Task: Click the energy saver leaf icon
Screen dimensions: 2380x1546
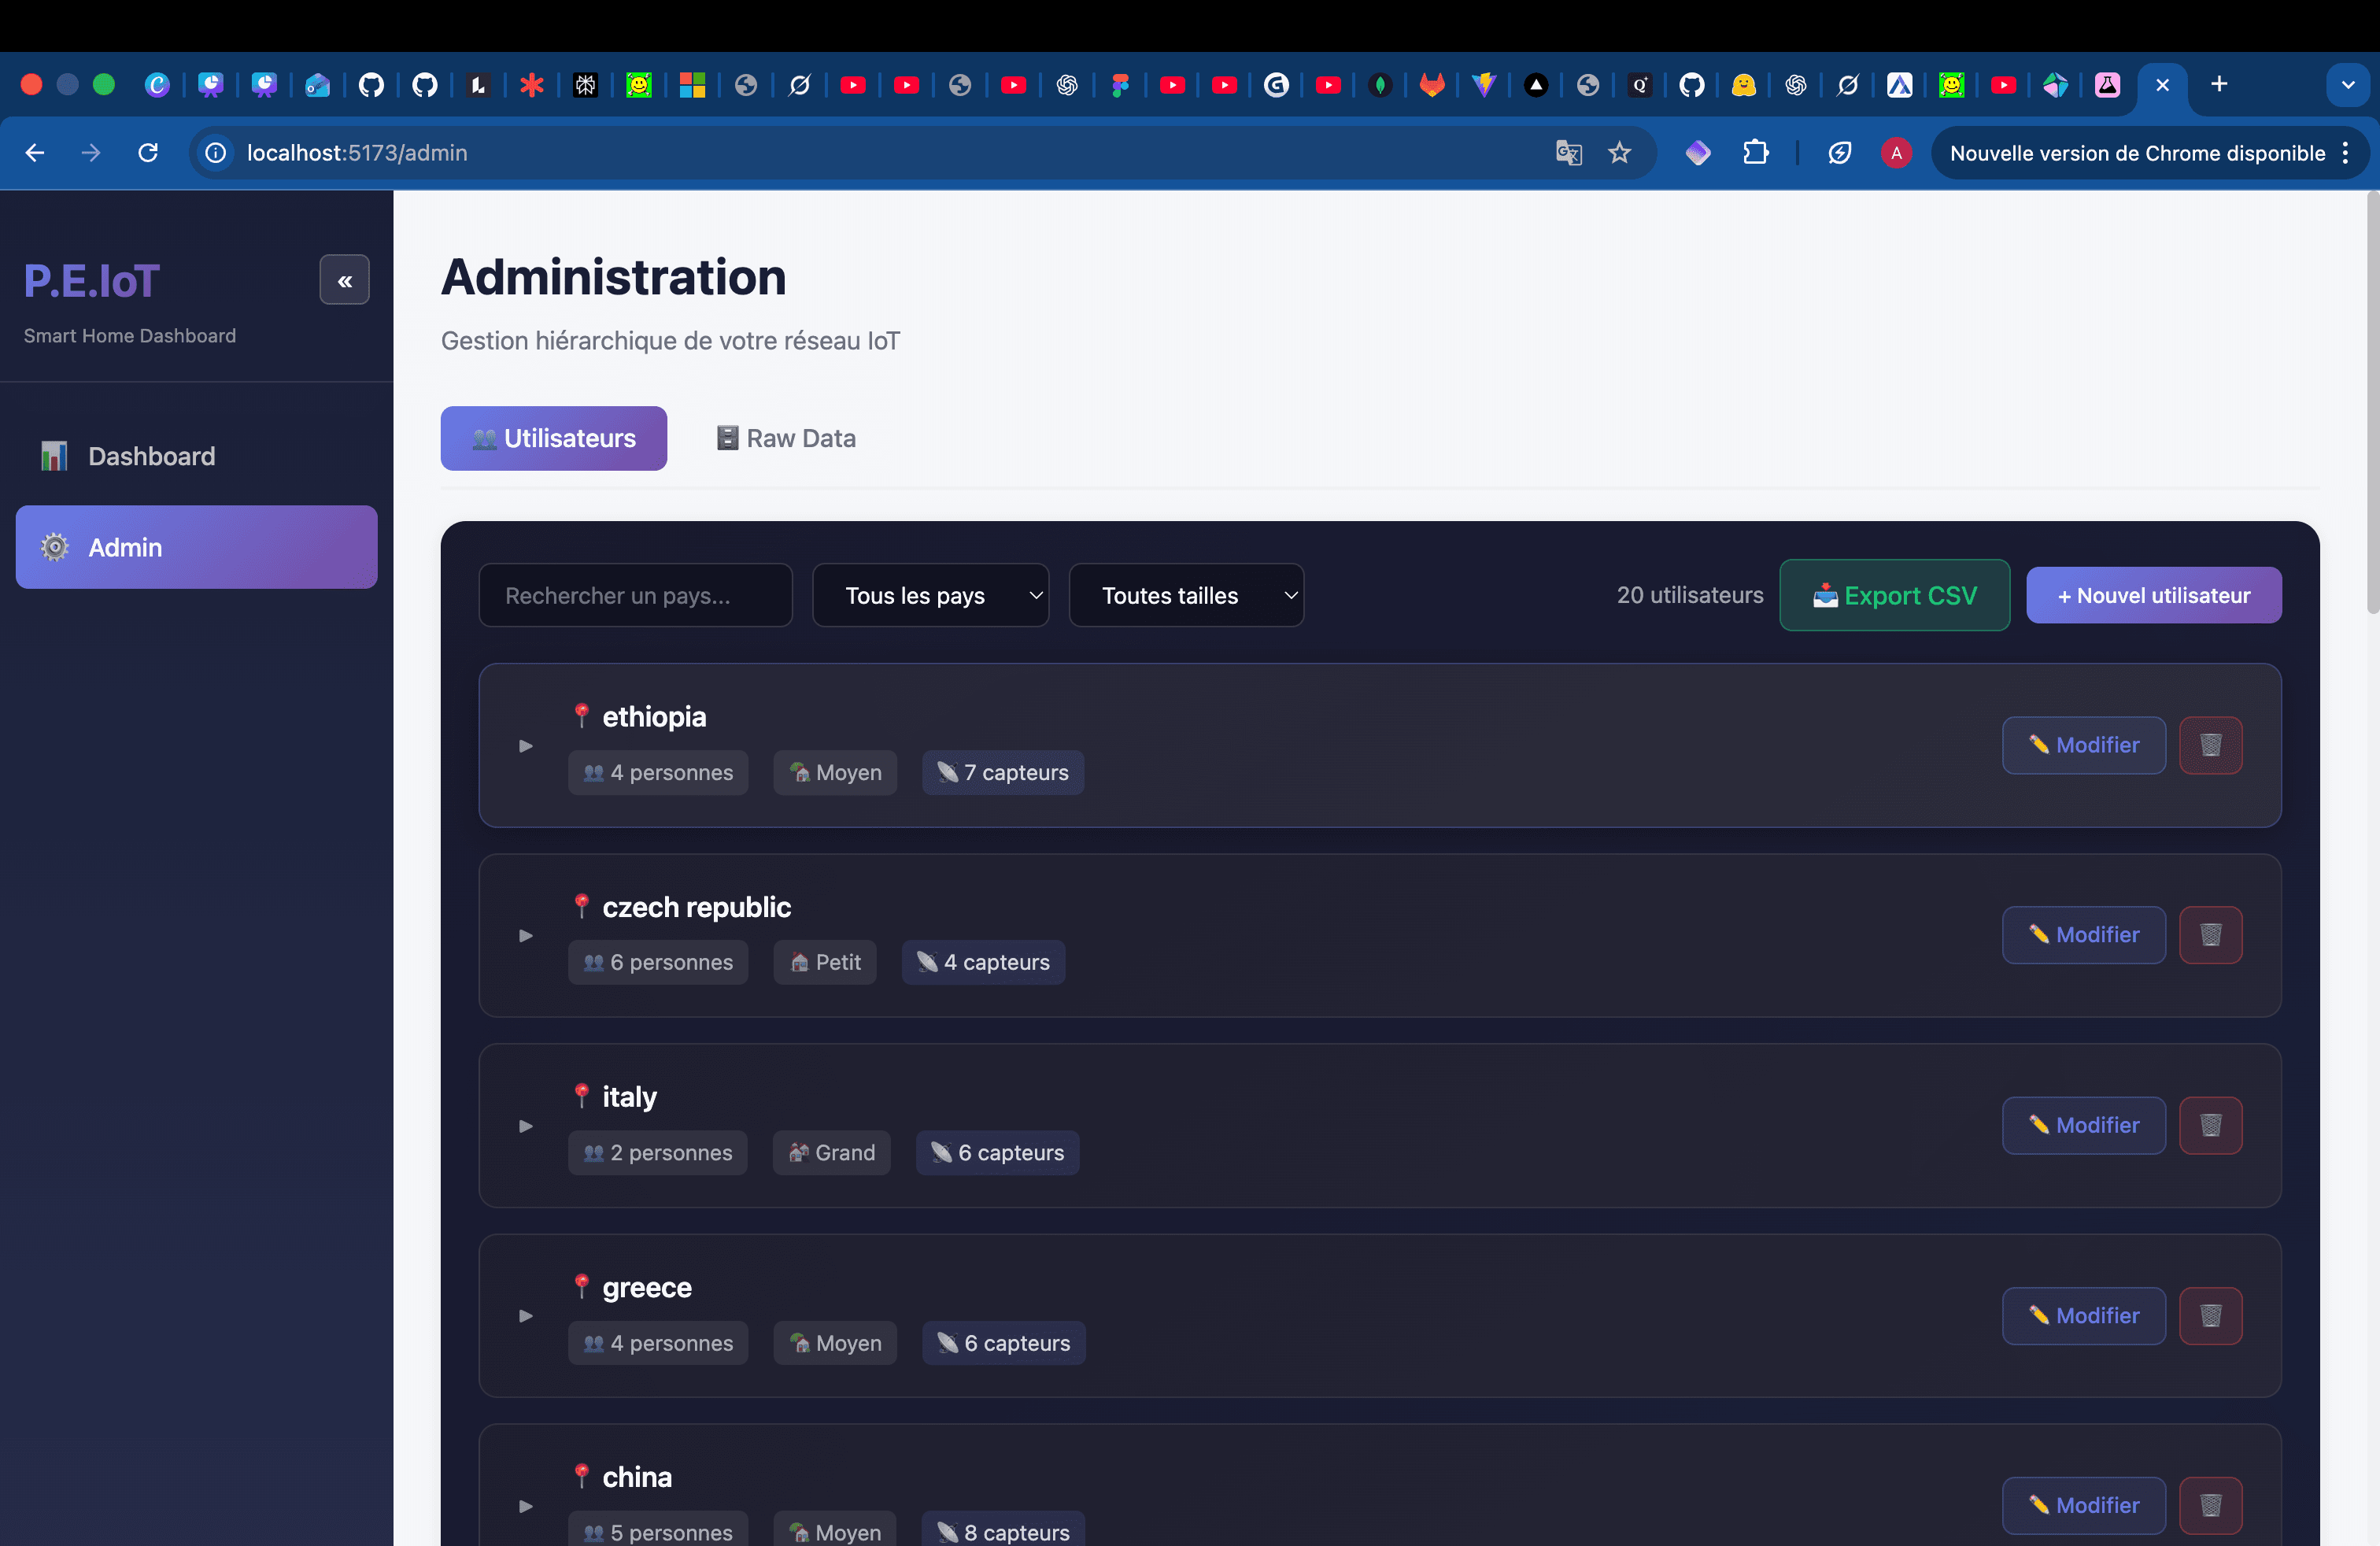Action: pos(1841,153)
